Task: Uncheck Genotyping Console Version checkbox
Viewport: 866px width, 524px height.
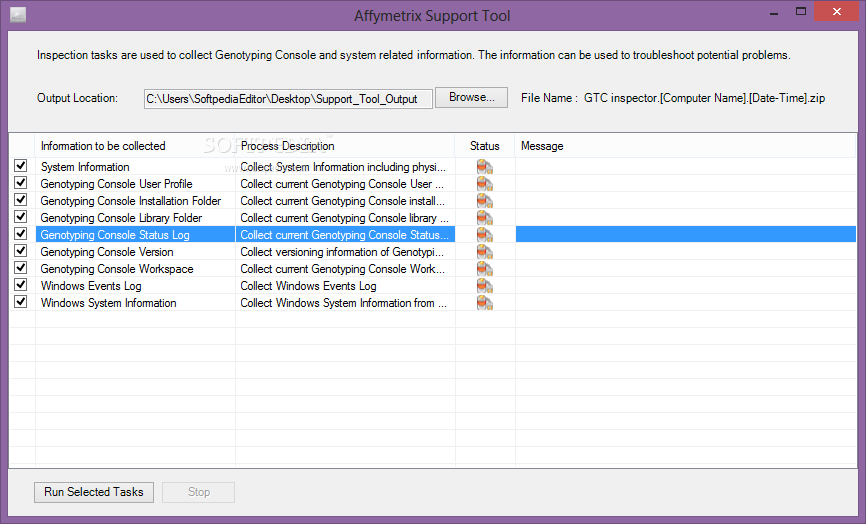Action: (21, 251)
